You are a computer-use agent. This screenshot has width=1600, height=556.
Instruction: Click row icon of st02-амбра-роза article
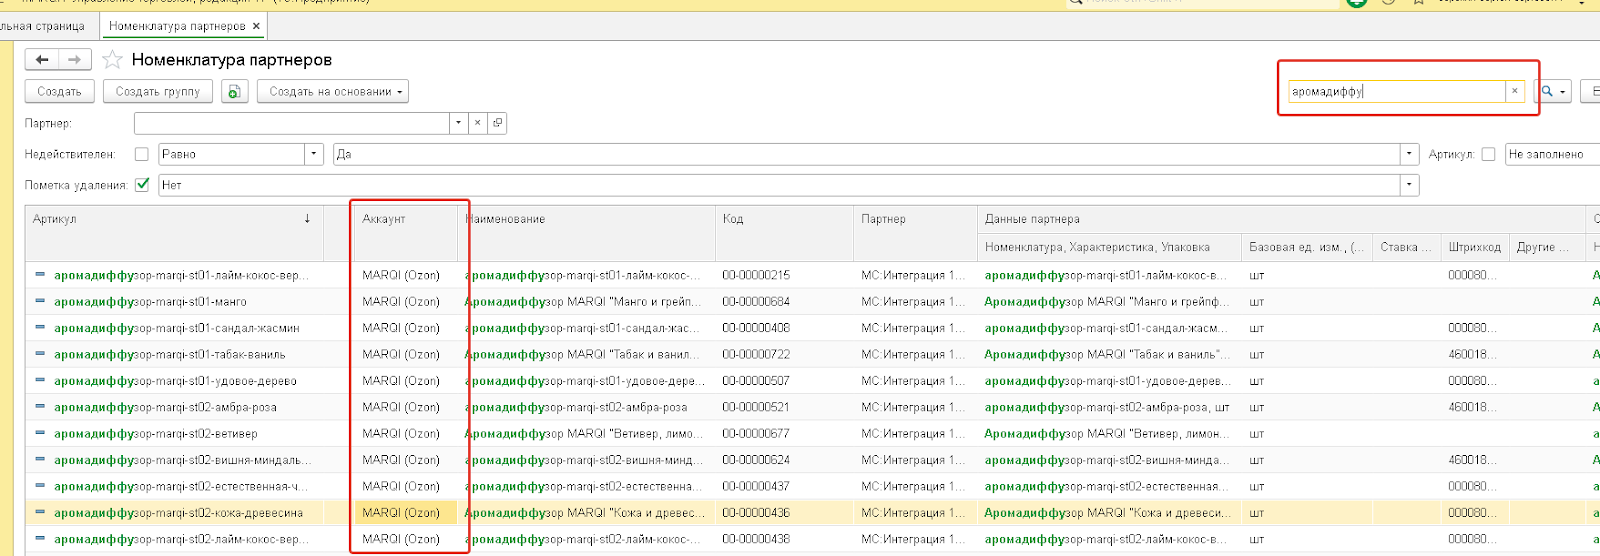pos(40,407)
